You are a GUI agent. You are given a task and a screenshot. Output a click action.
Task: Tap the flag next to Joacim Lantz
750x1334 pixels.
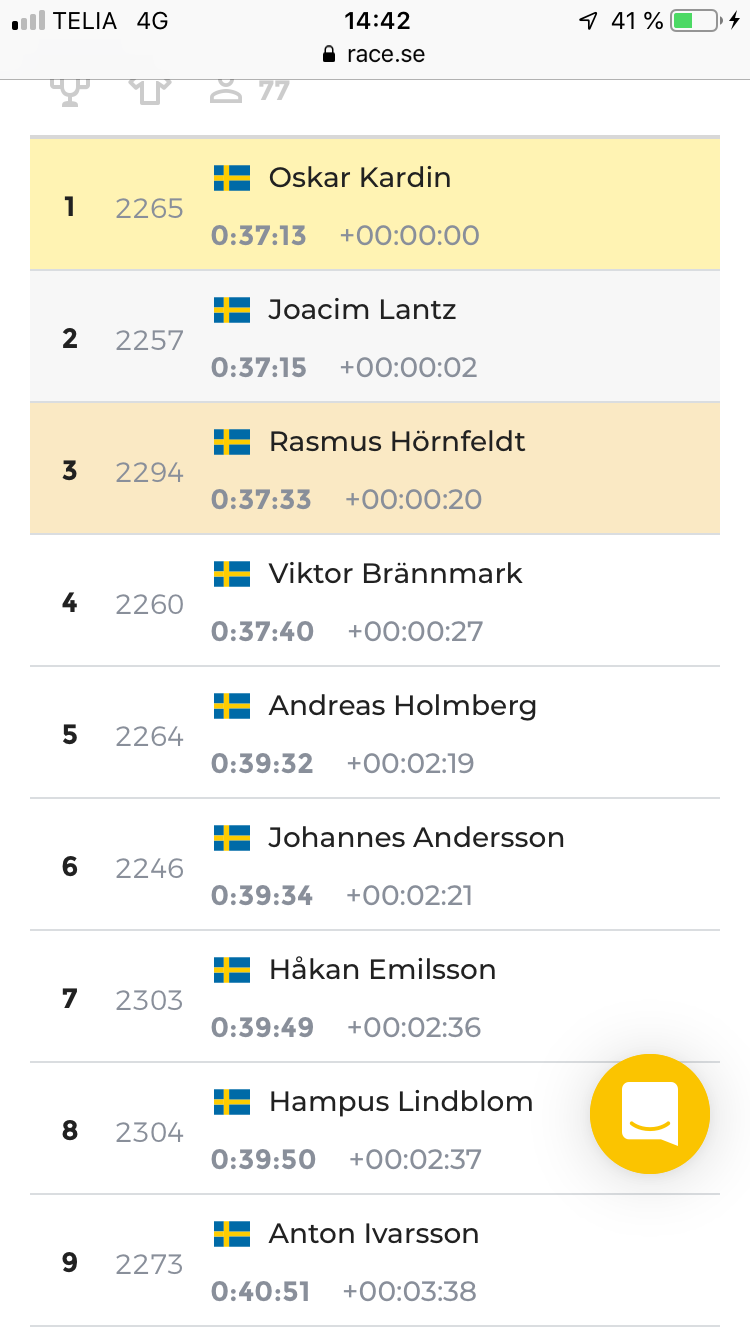pyautogui.click(x=232, y=310)
